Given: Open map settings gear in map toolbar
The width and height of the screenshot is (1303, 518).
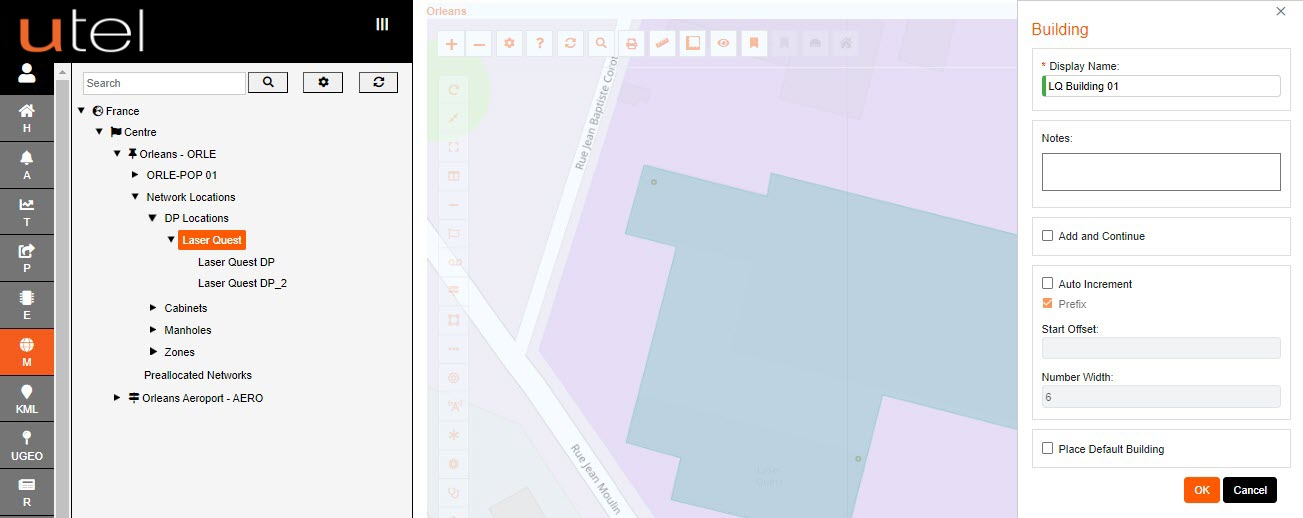Looking at the screenshot, I should (510, 44).
